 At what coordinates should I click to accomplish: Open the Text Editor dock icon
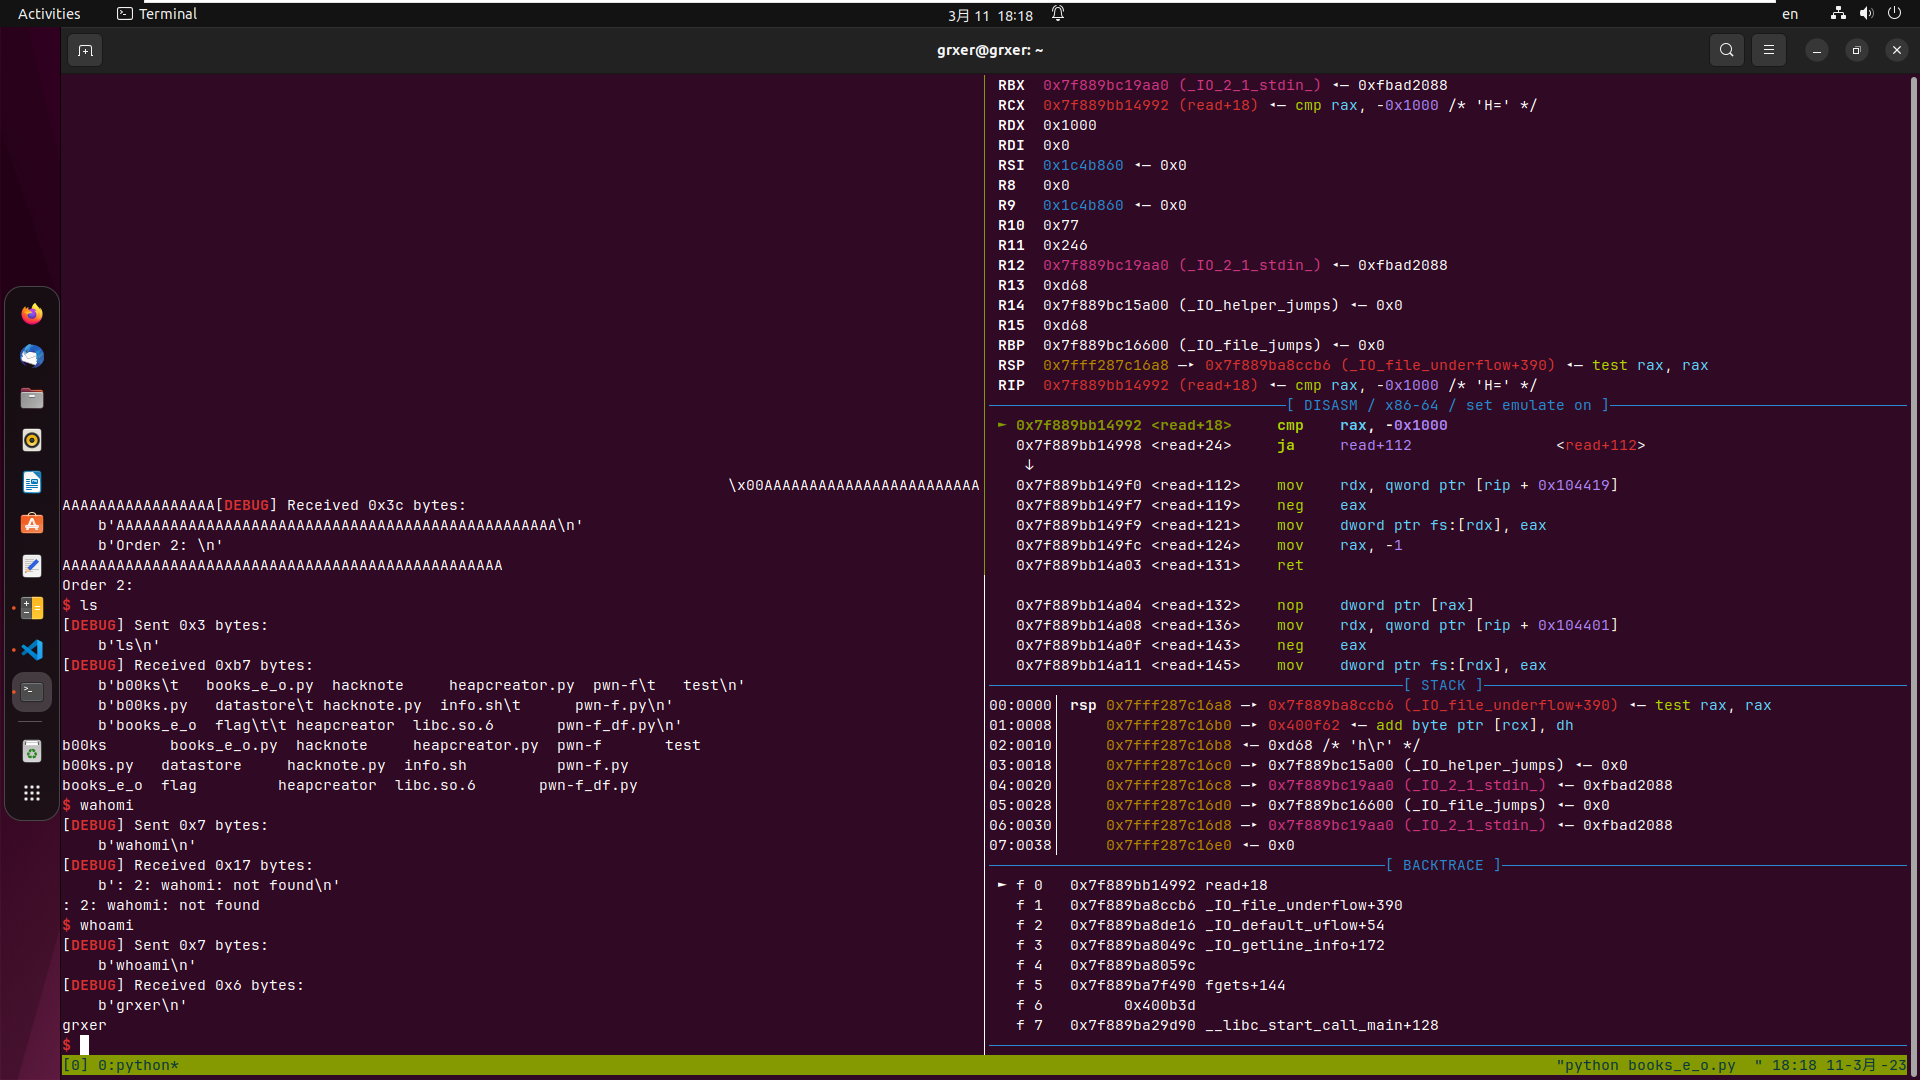point(32,566)
